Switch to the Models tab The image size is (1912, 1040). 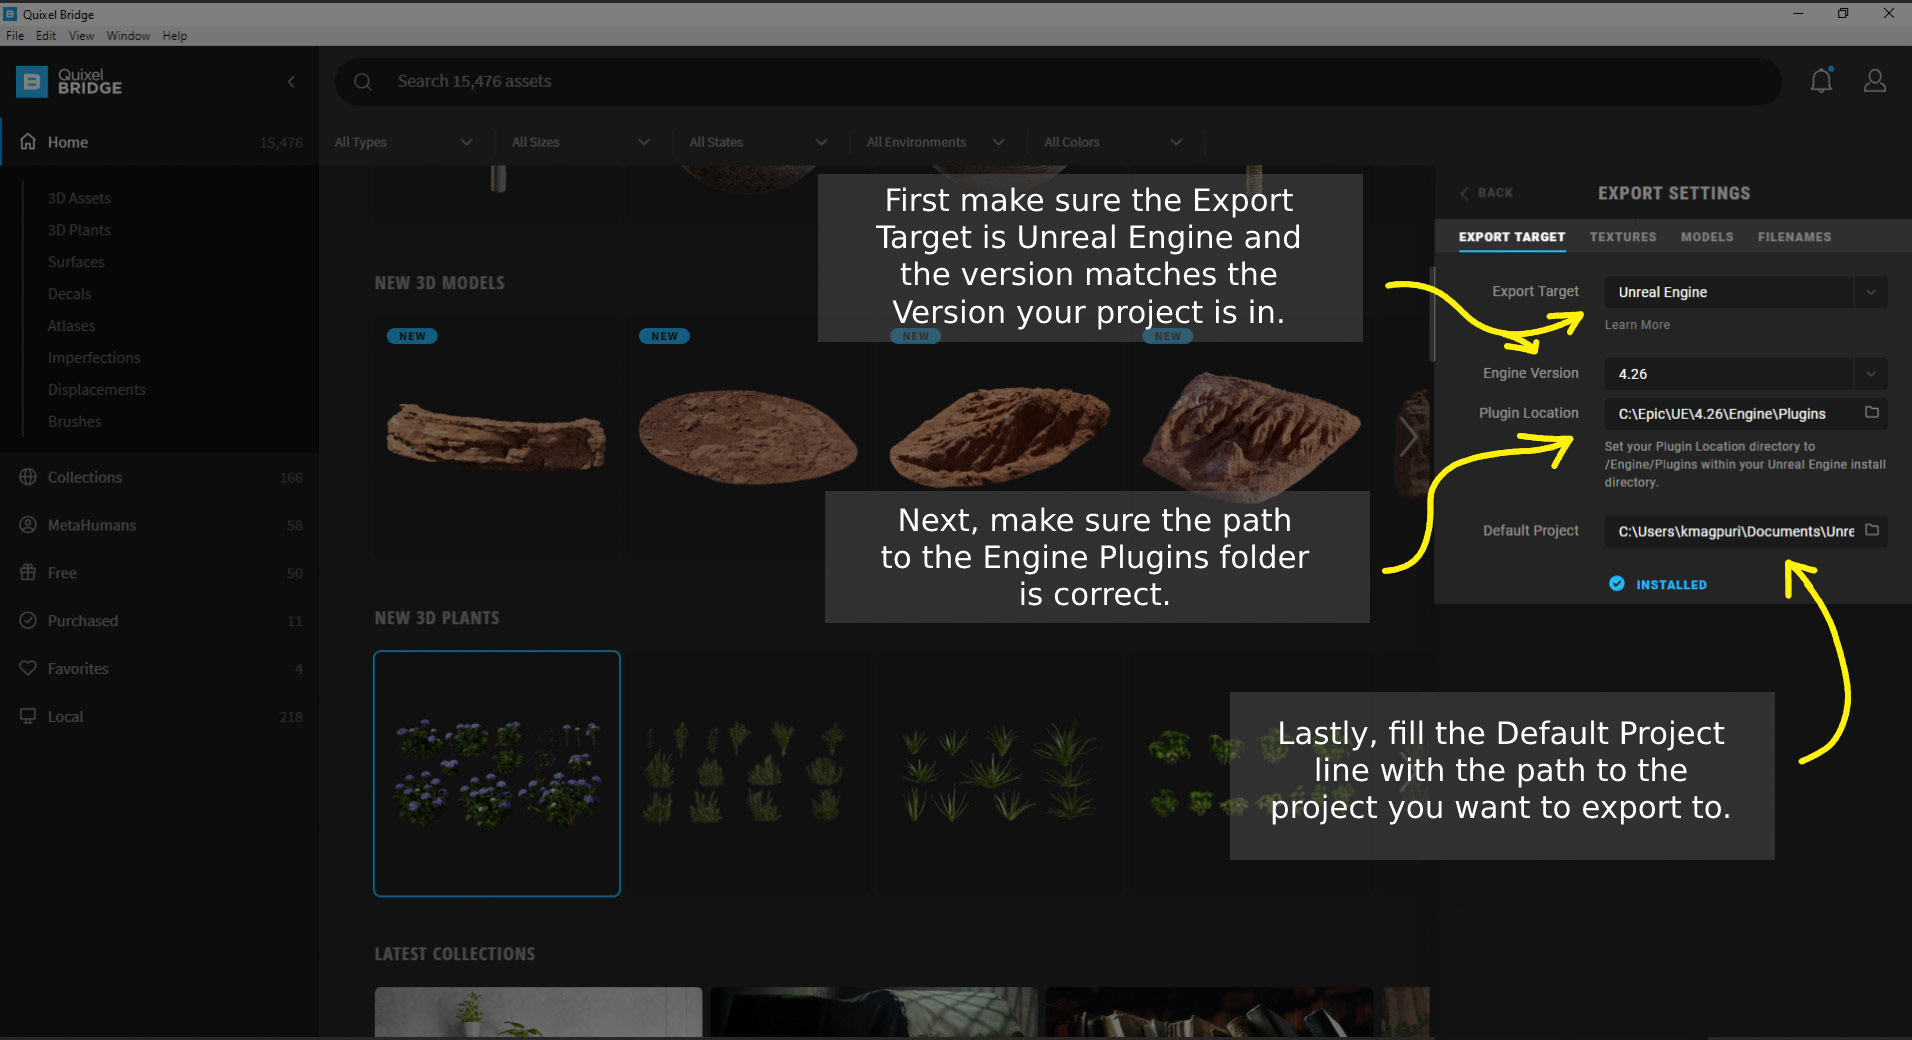[x=1707, y=237]
